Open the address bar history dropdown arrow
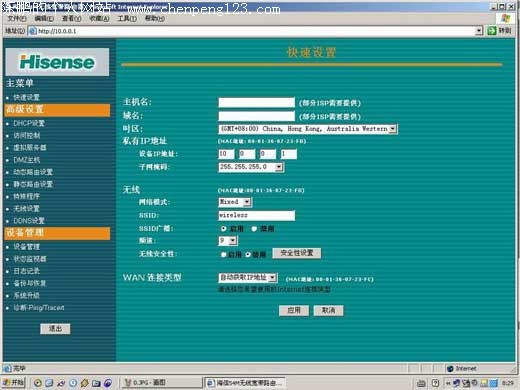 pos(479,31)
